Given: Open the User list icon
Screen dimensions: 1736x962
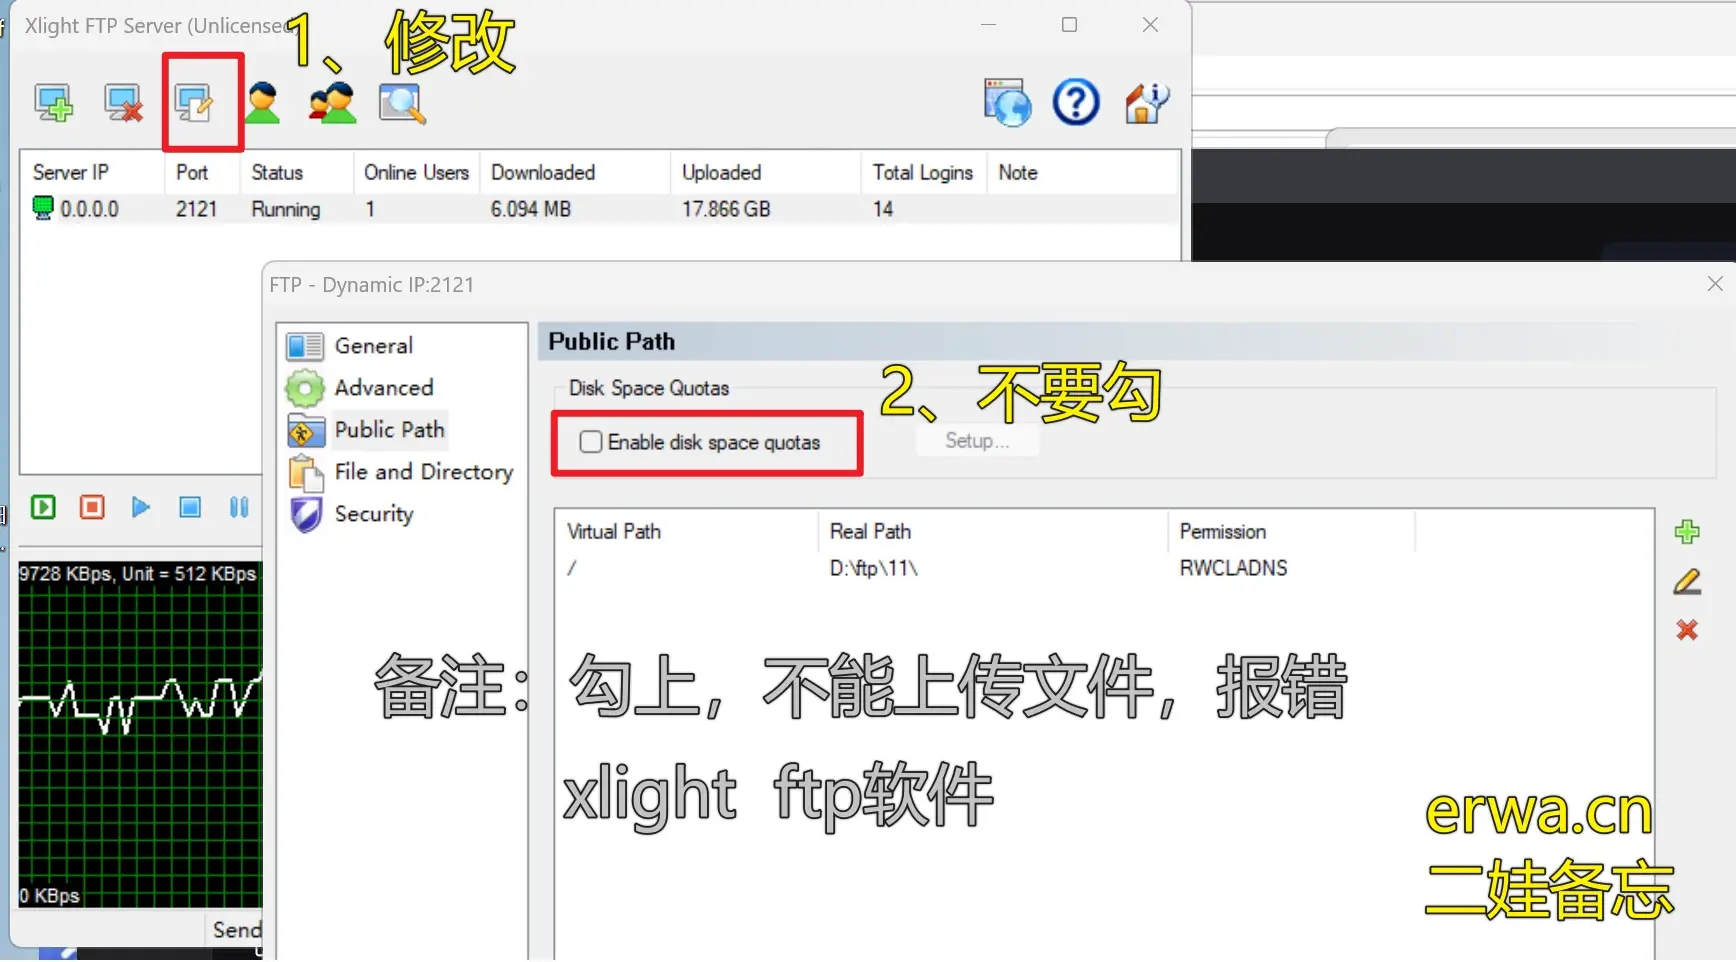Looking at the screenshot, I should tap(263, 103).
